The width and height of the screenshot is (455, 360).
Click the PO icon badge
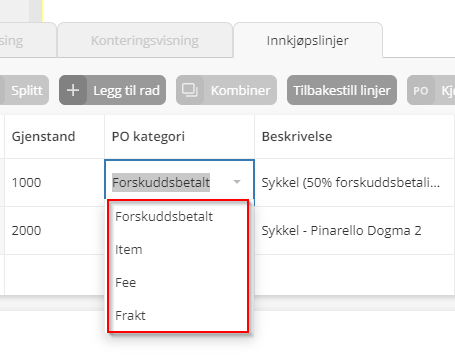tap(421, 91)
